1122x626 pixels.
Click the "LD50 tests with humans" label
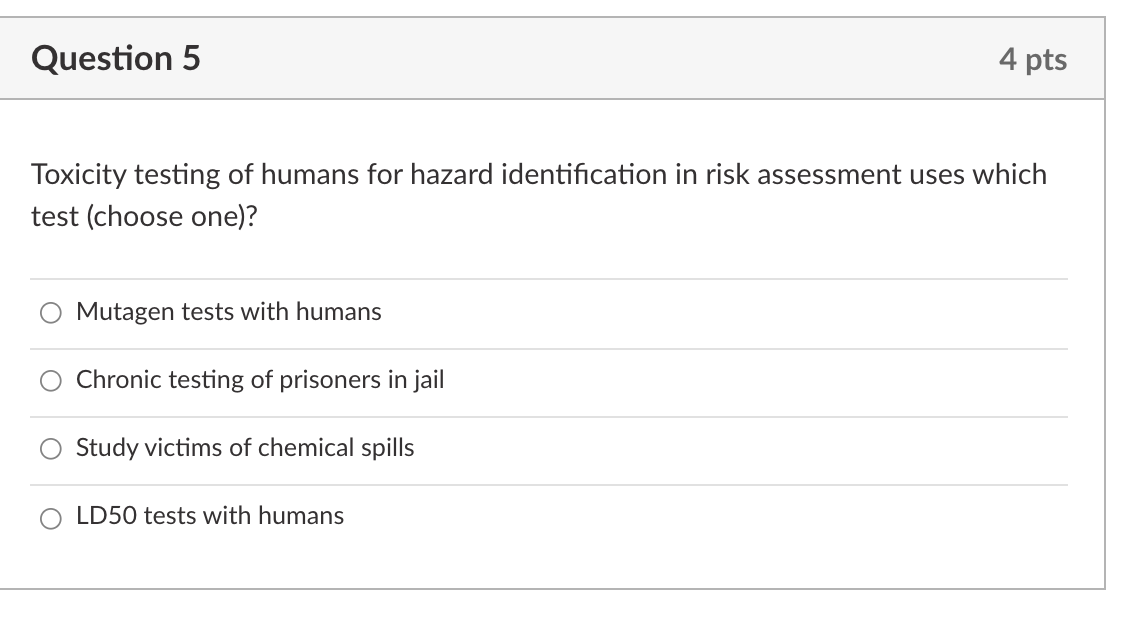[209, 516]
